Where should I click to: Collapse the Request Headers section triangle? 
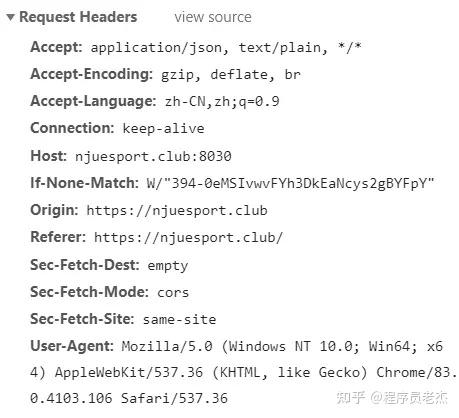point(10,17)
